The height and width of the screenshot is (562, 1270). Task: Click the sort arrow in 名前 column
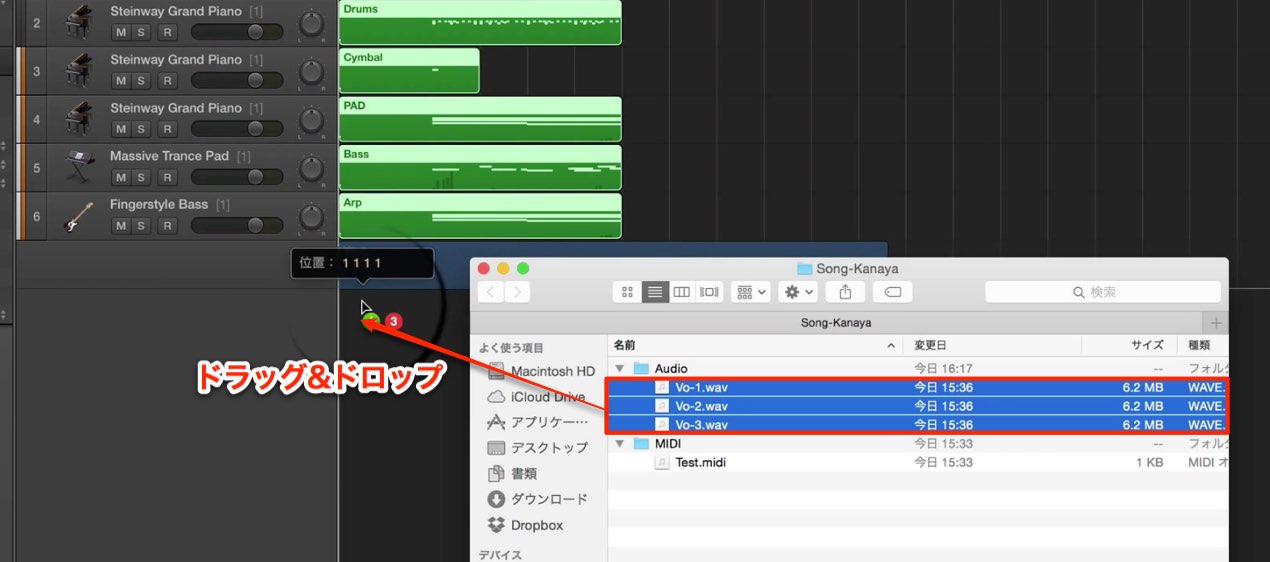coord(891,345)
